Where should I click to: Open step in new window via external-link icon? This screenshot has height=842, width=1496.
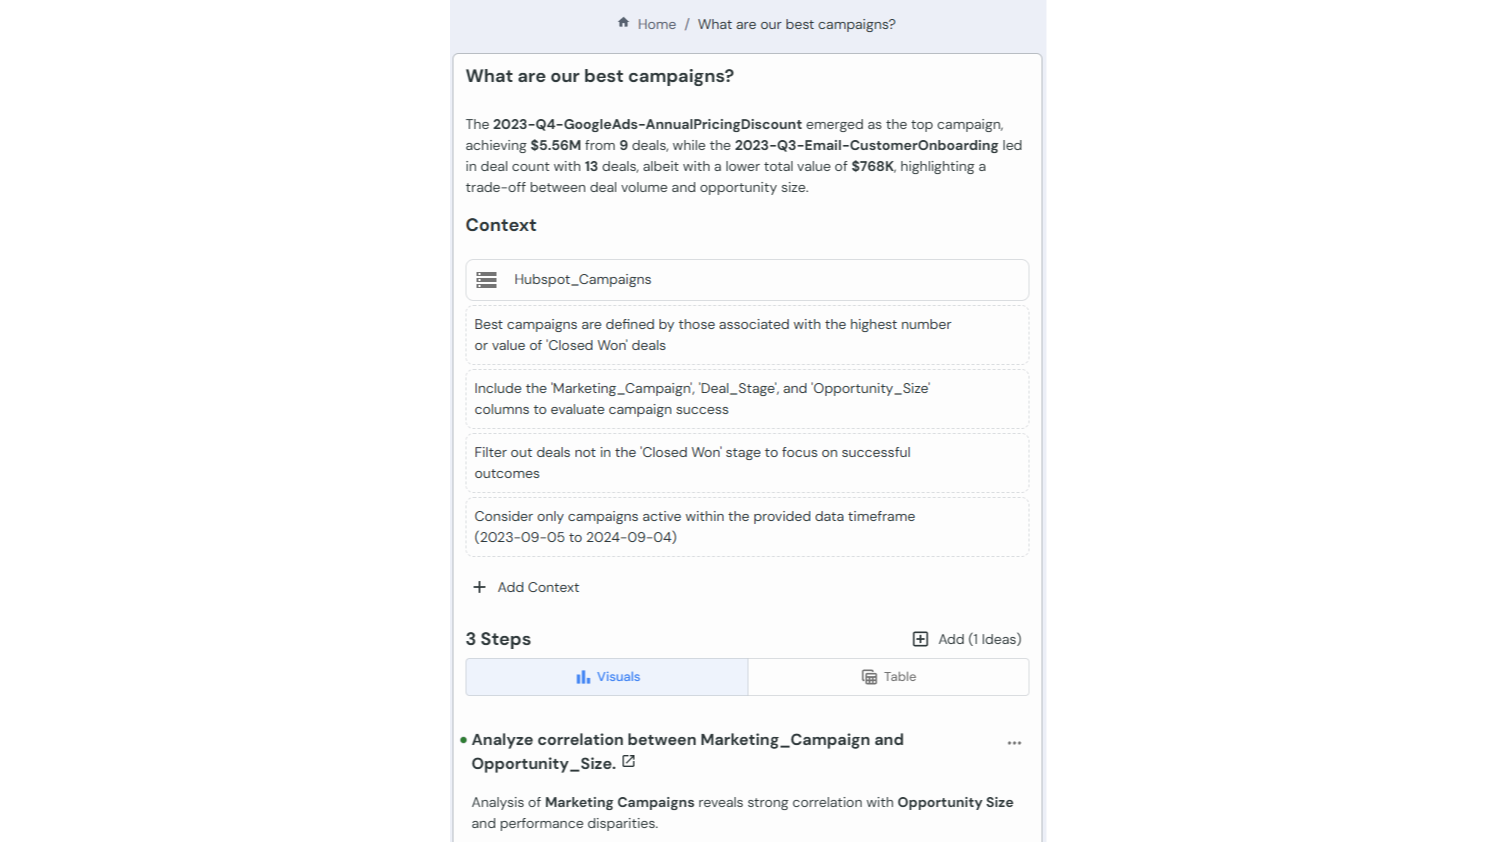[x=628, y=762]
